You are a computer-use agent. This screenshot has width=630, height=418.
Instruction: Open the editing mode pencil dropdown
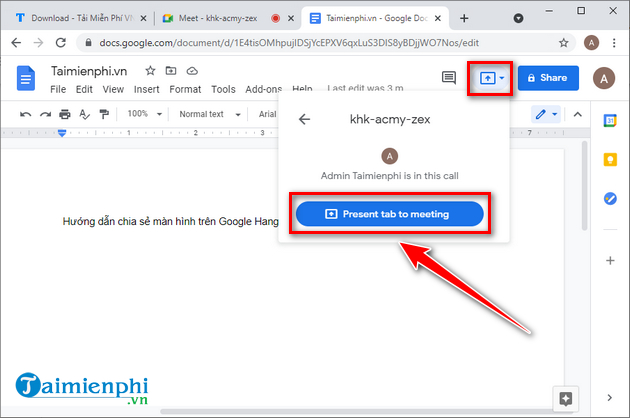click(x=546, y=115)
